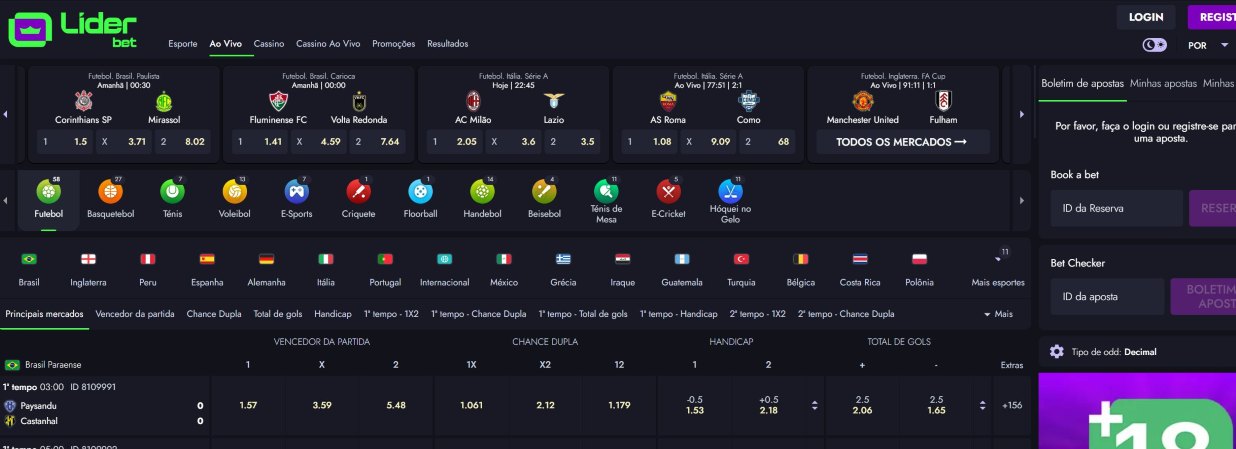1236x449 pixels.
Task: Change handicap line for Paysandu match
Action: pyautogui.click(x=813, y=405)
